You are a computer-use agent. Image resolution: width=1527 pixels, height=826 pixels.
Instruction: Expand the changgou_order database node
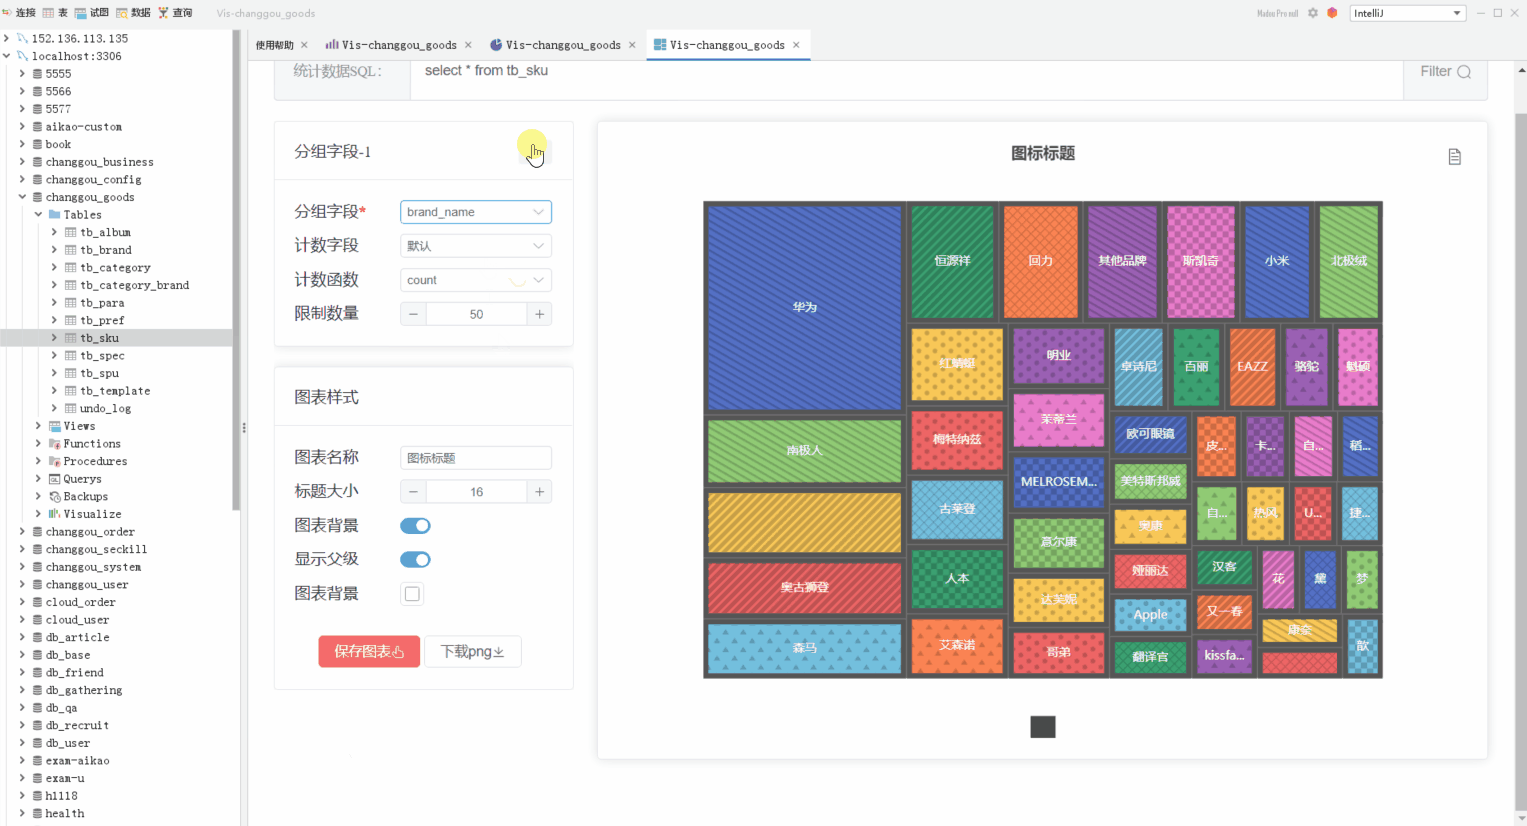tap(22, 532)
